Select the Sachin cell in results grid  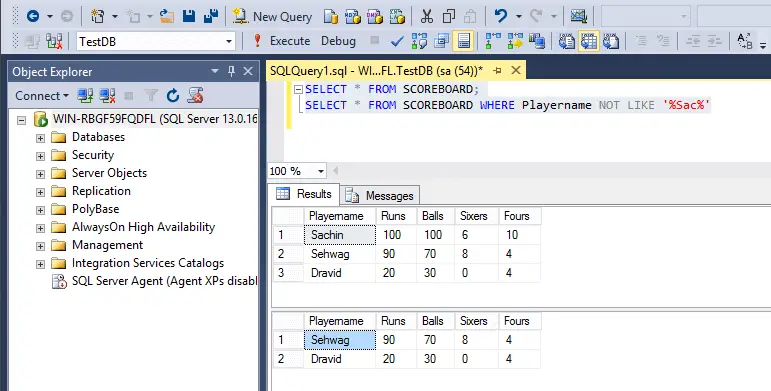(340, 235)
